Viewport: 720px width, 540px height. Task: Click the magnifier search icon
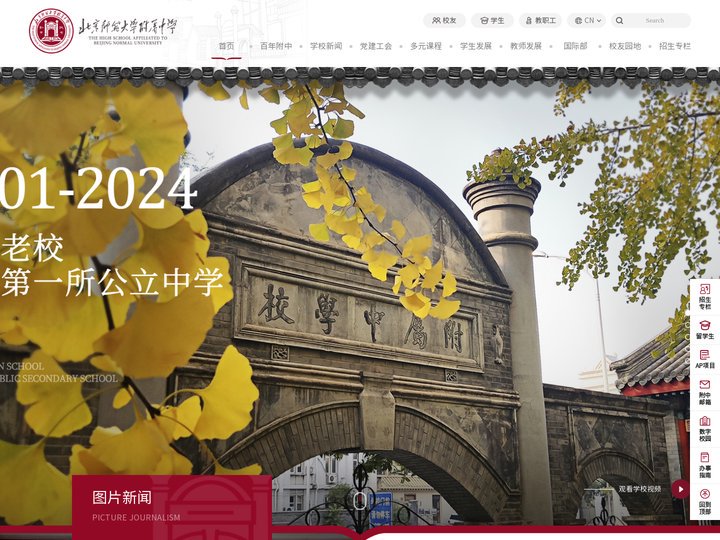tap(619, 21)
